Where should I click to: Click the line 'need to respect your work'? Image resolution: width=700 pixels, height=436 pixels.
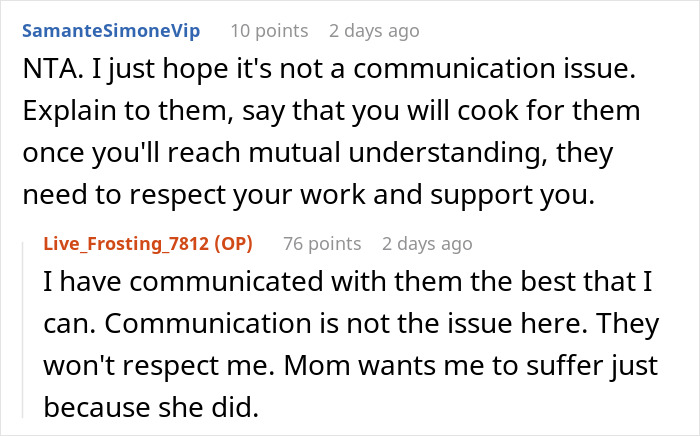tap(308, 195)
